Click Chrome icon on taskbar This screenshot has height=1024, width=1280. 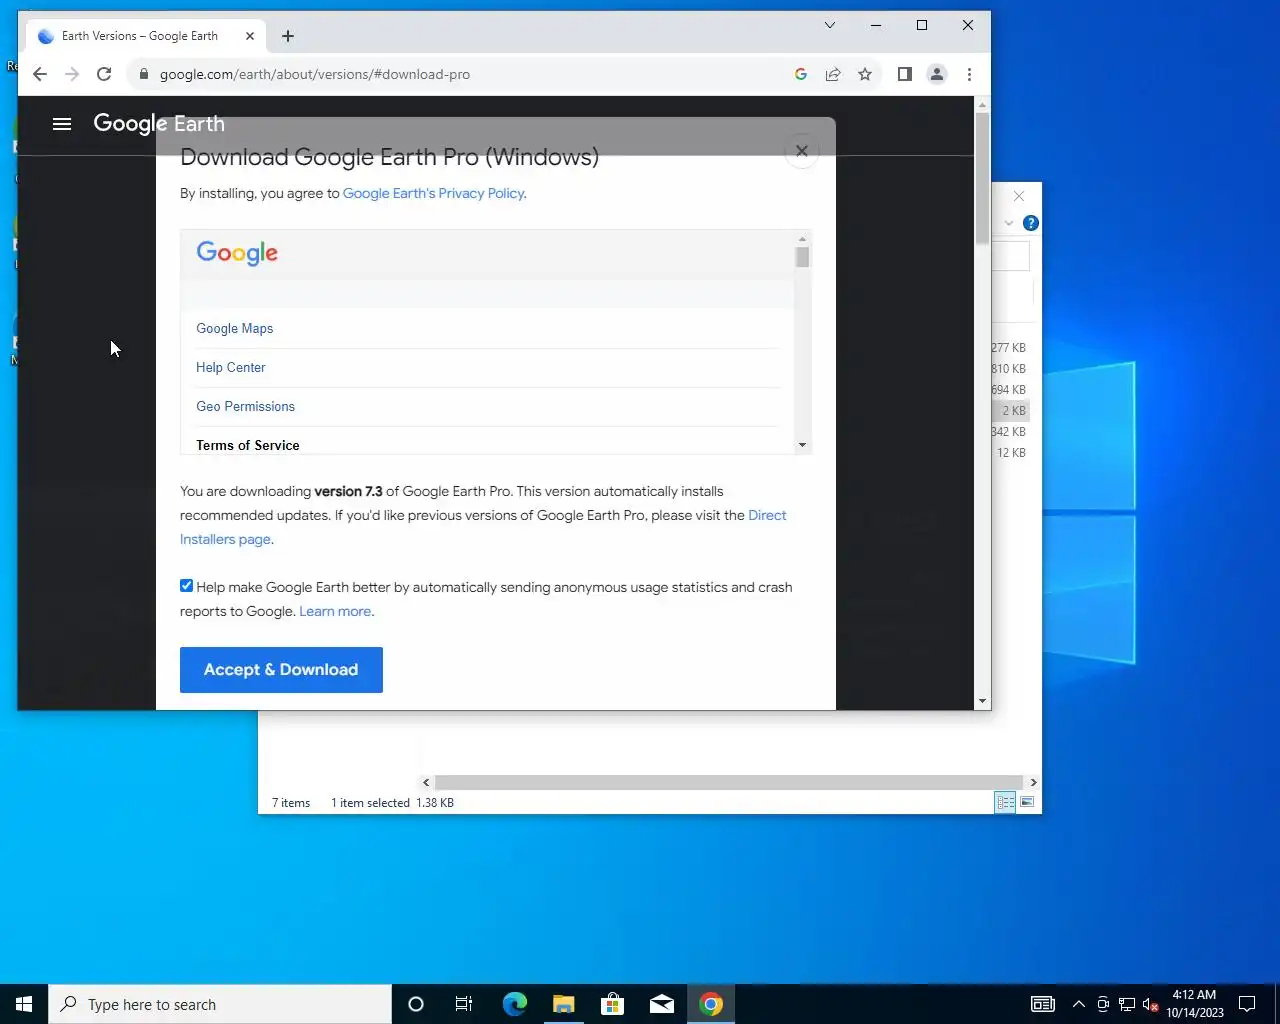[711, 1004]
